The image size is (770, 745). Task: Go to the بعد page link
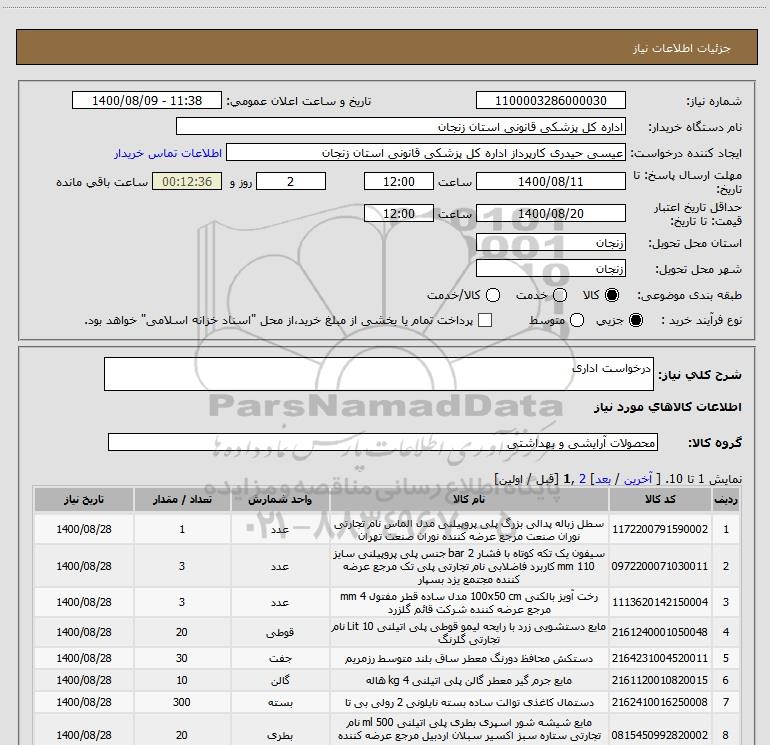[x=603, y=479]
